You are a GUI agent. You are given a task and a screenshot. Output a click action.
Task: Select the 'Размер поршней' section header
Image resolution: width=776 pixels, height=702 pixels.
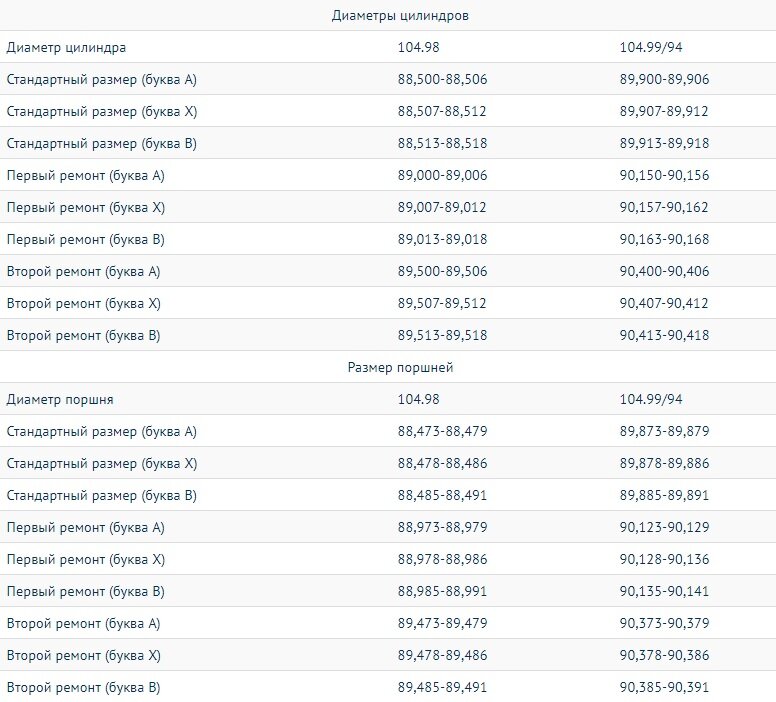[x=400, y=367]
